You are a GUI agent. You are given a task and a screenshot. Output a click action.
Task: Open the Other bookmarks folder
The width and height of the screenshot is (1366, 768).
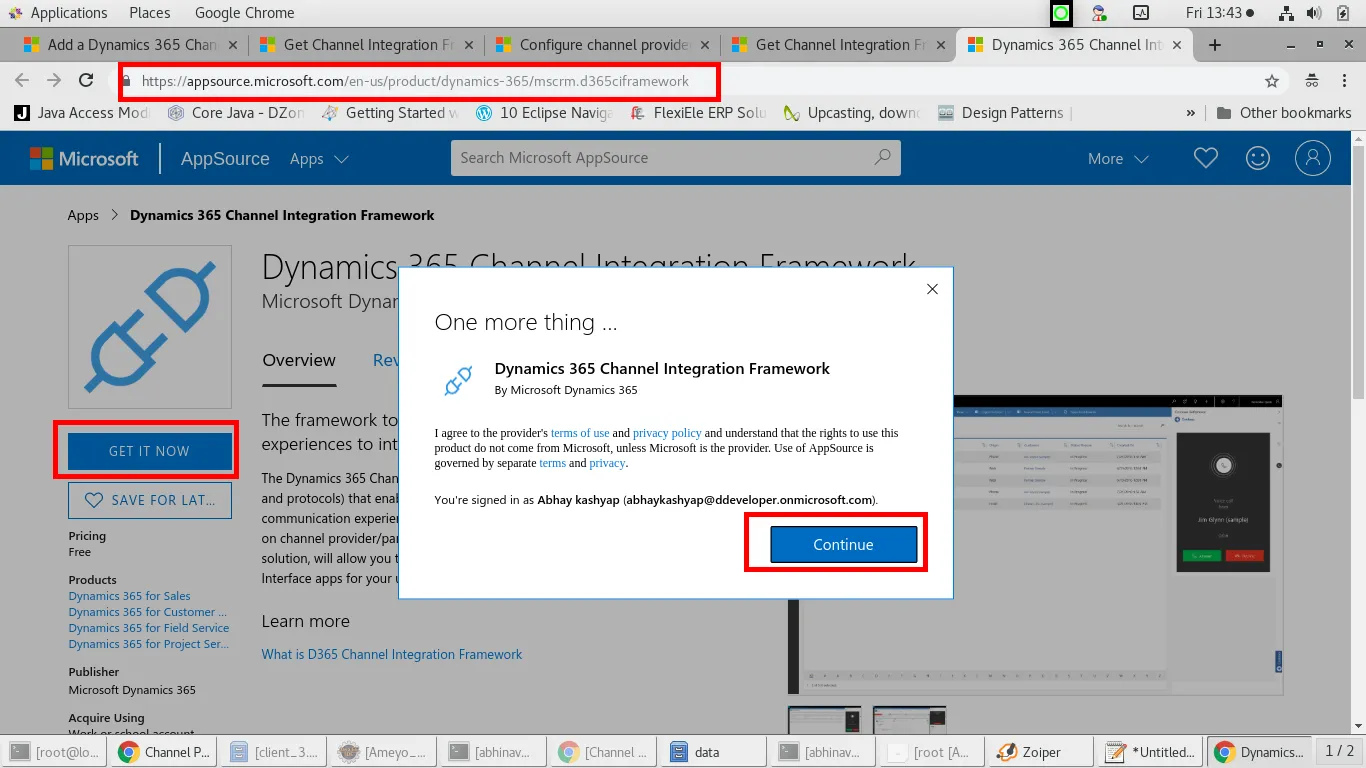pos(1284,113)
